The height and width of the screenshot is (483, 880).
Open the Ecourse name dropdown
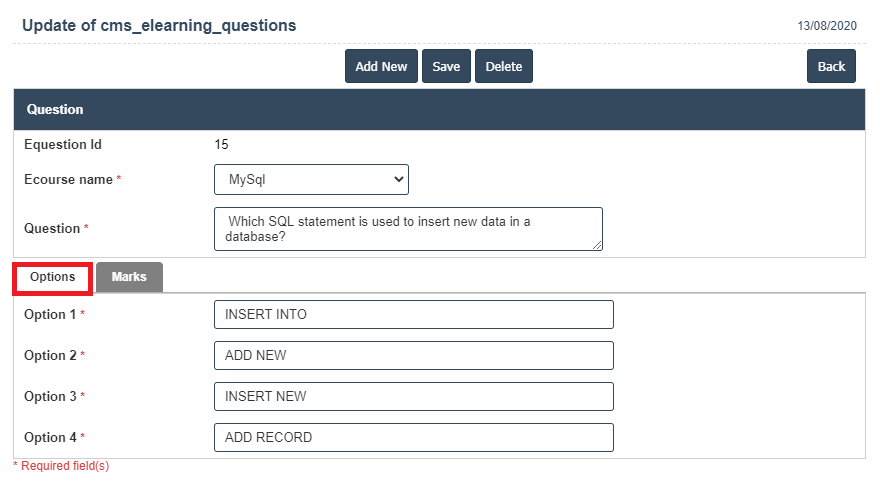point(311,180)
